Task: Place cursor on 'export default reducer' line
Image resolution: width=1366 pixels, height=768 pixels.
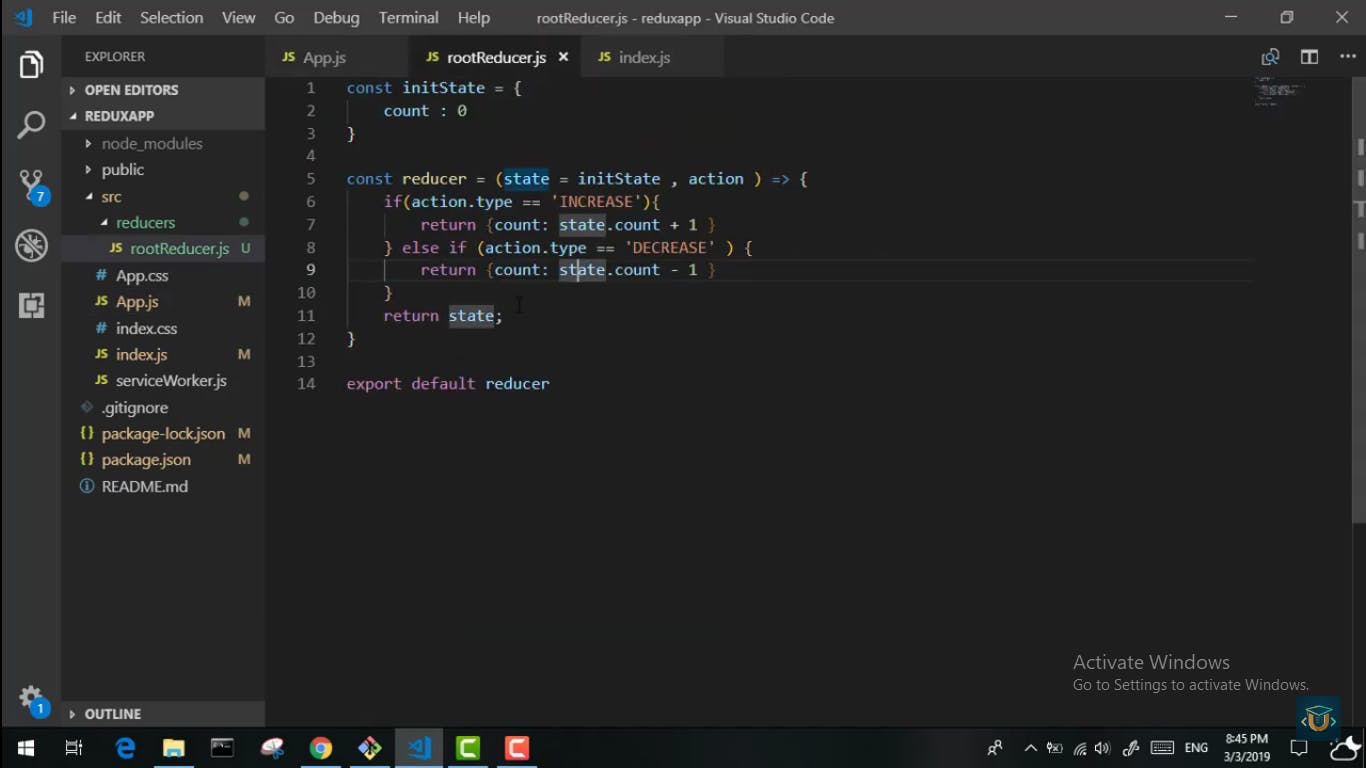Action: click(448, 384)
